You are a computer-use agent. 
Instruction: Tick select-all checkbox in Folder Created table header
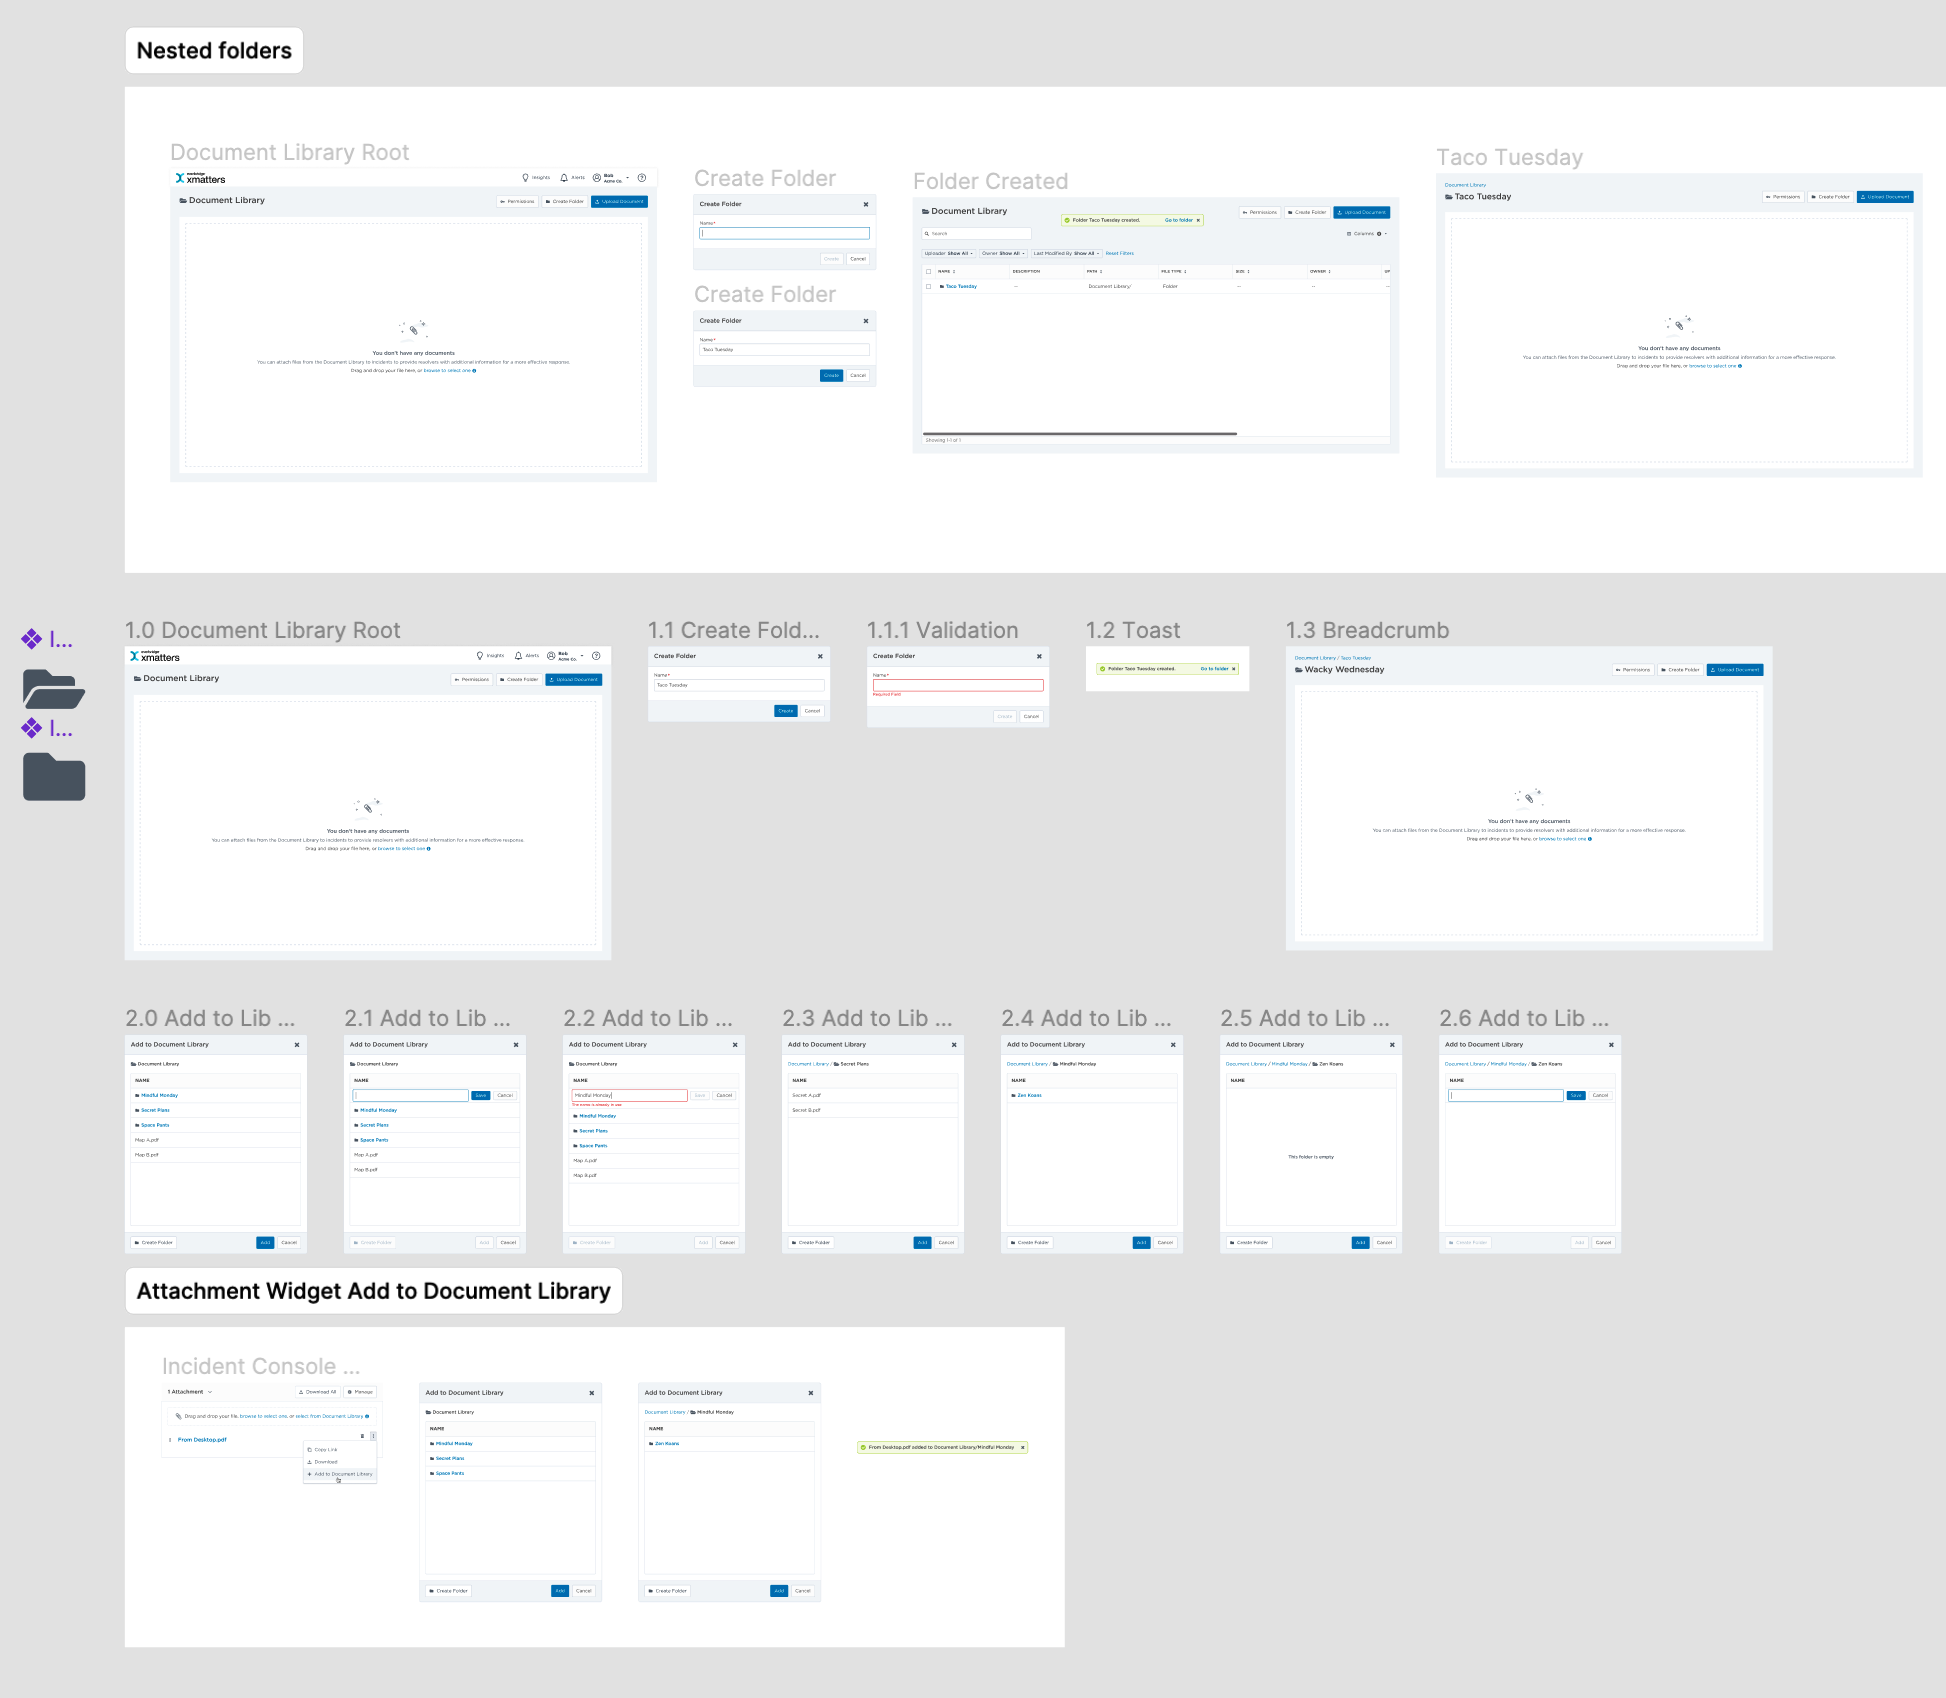click(928, 271)
